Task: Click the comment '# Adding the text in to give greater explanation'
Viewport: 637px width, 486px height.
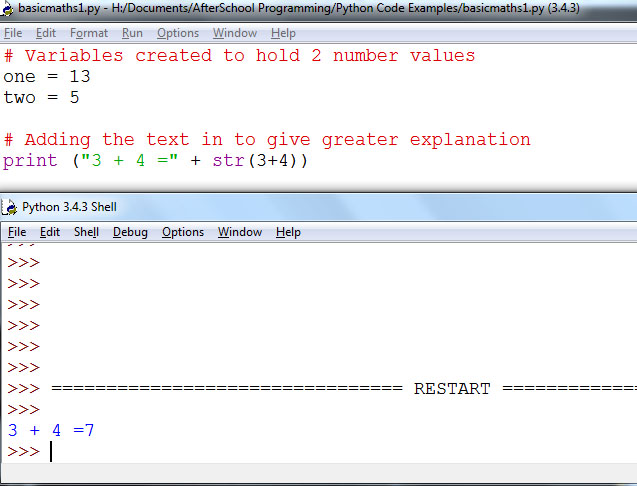Action: [x=267, y=139]
